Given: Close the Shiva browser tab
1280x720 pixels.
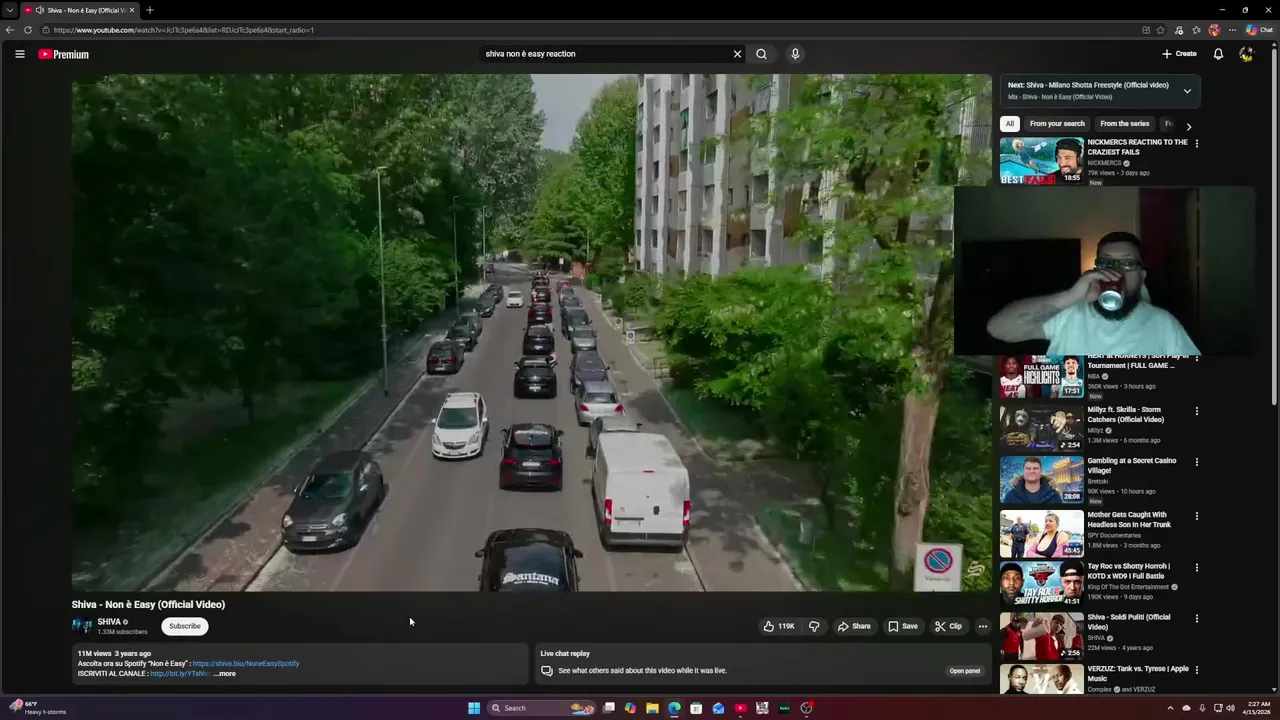Looking at the screenshot, I should (x=132, y=10).
